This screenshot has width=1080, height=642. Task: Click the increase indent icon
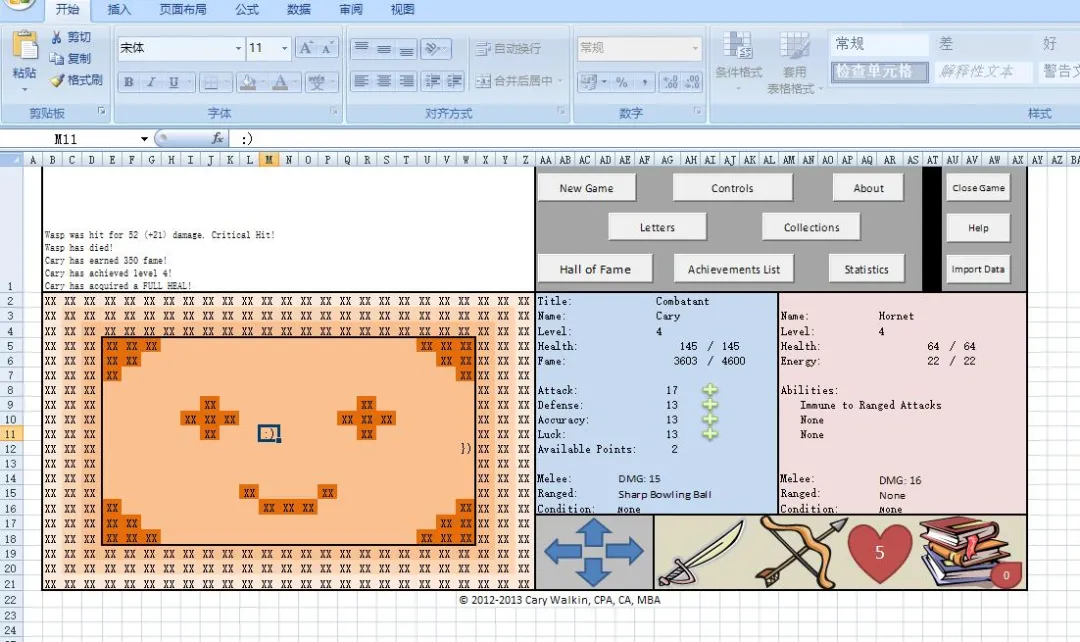(x=454, y=81)
